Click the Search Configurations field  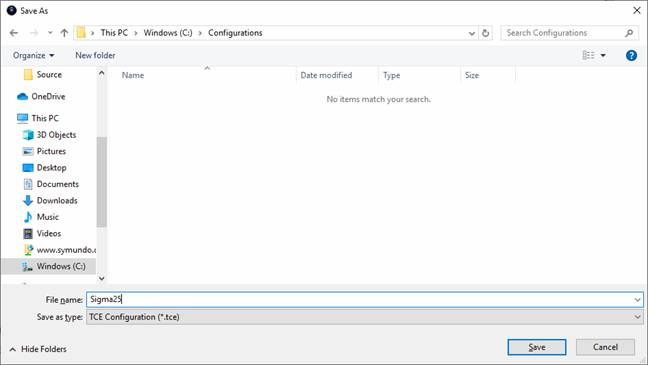click(x=565, y=33)
